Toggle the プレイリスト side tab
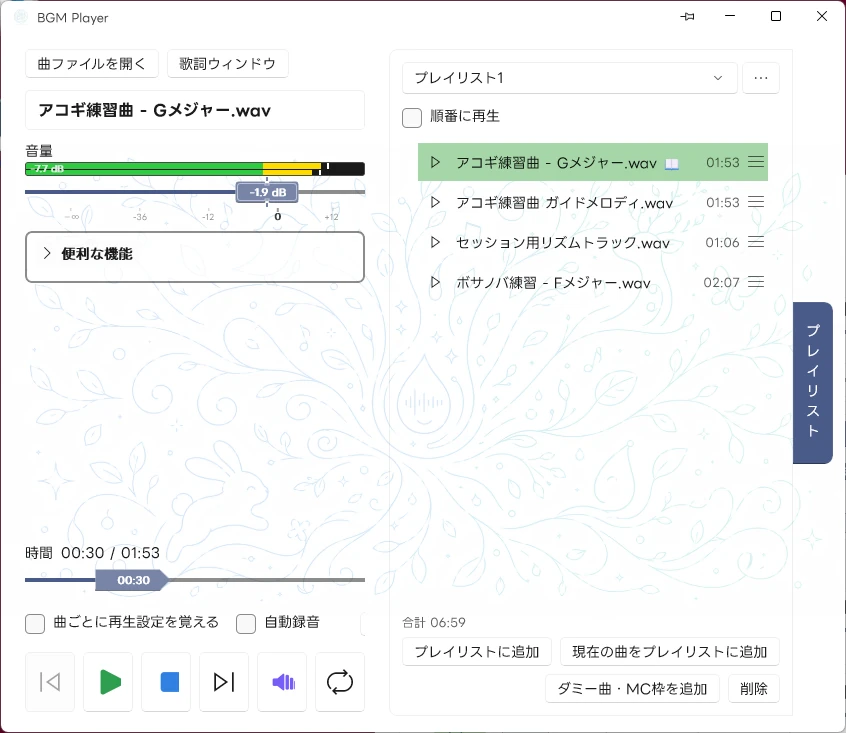The height and width of the screenshot is (733, 846). [813, 382]
